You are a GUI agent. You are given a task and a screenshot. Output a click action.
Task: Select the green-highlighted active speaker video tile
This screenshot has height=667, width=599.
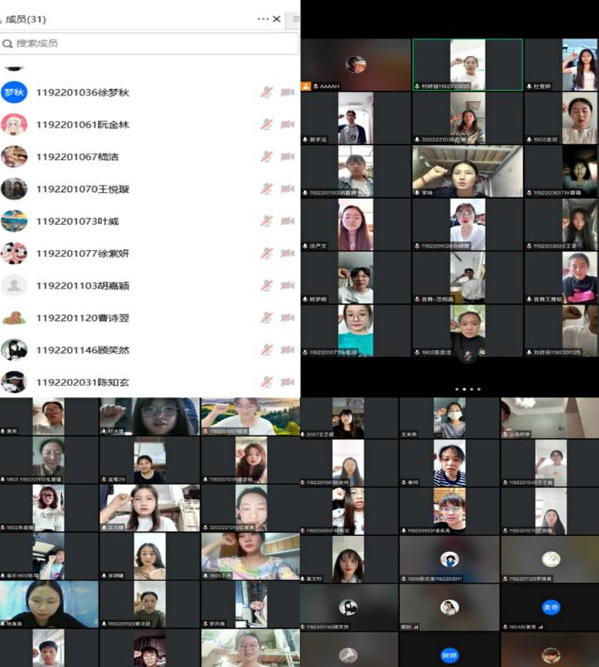click(468, 65)
